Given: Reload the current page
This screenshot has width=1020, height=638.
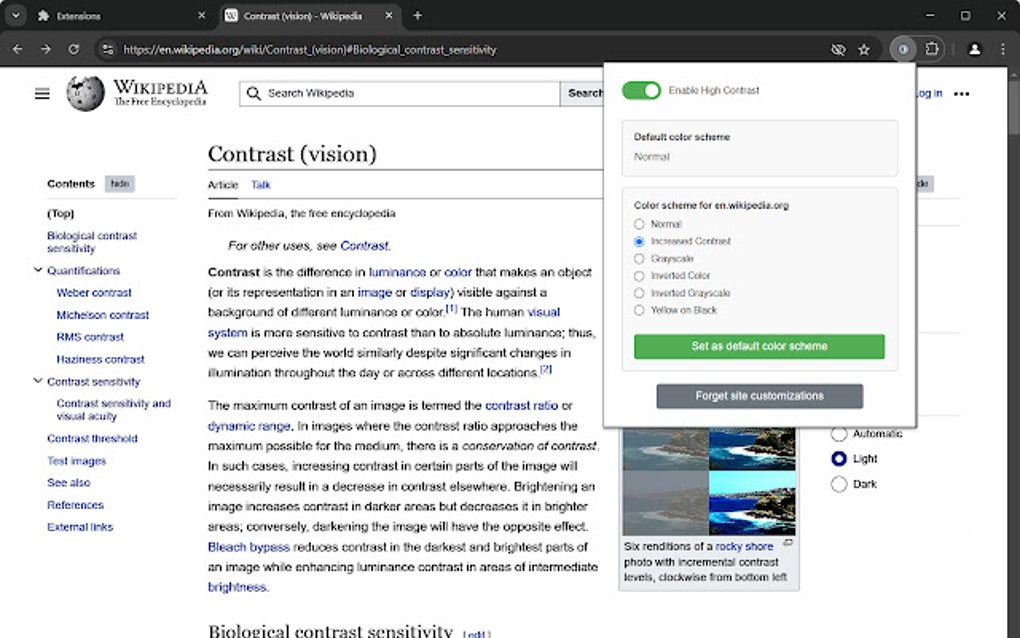Looking at the screenshot, I should coord(72,48).
